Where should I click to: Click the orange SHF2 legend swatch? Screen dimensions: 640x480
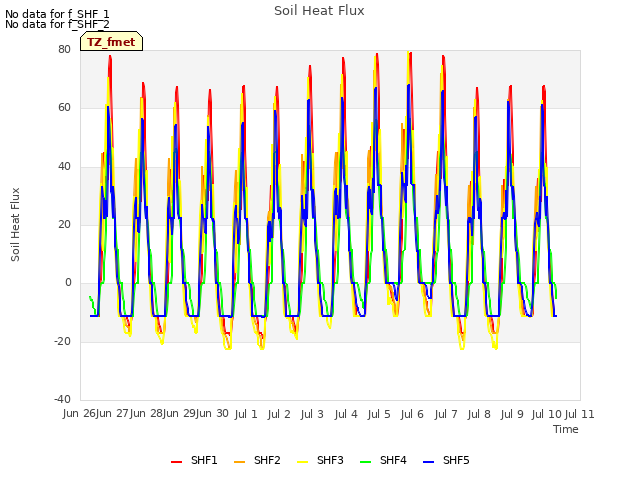[240, 461]
